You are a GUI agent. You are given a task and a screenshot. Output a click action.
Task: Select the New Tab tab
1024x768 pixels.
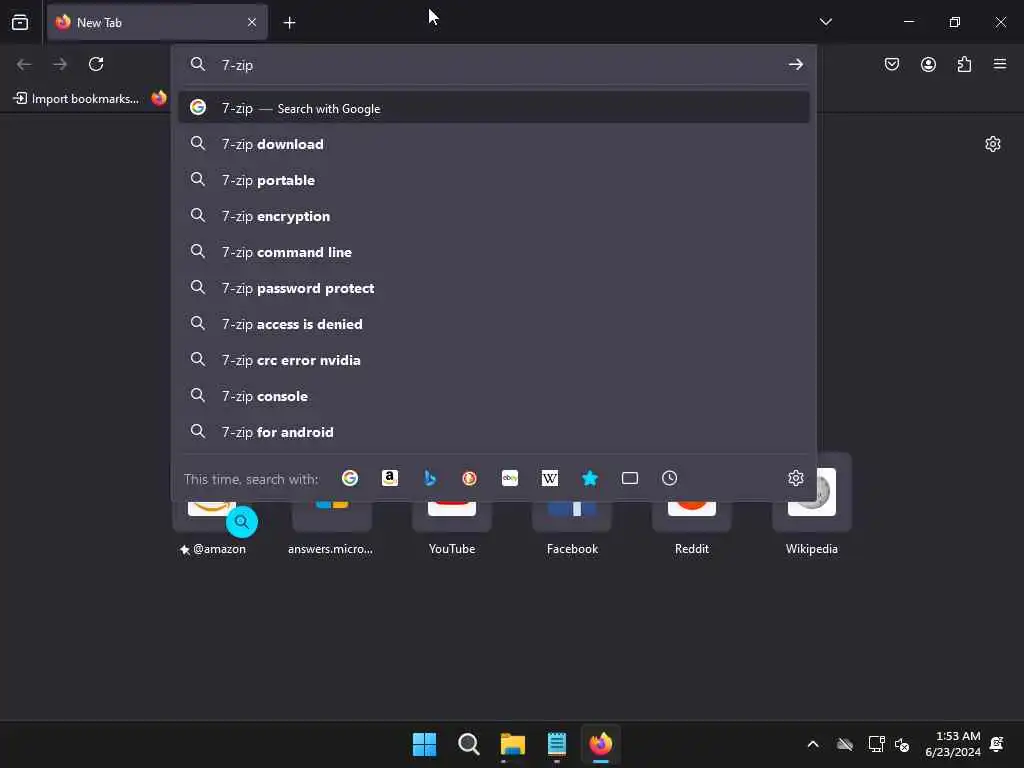click(x=157, y=22)
